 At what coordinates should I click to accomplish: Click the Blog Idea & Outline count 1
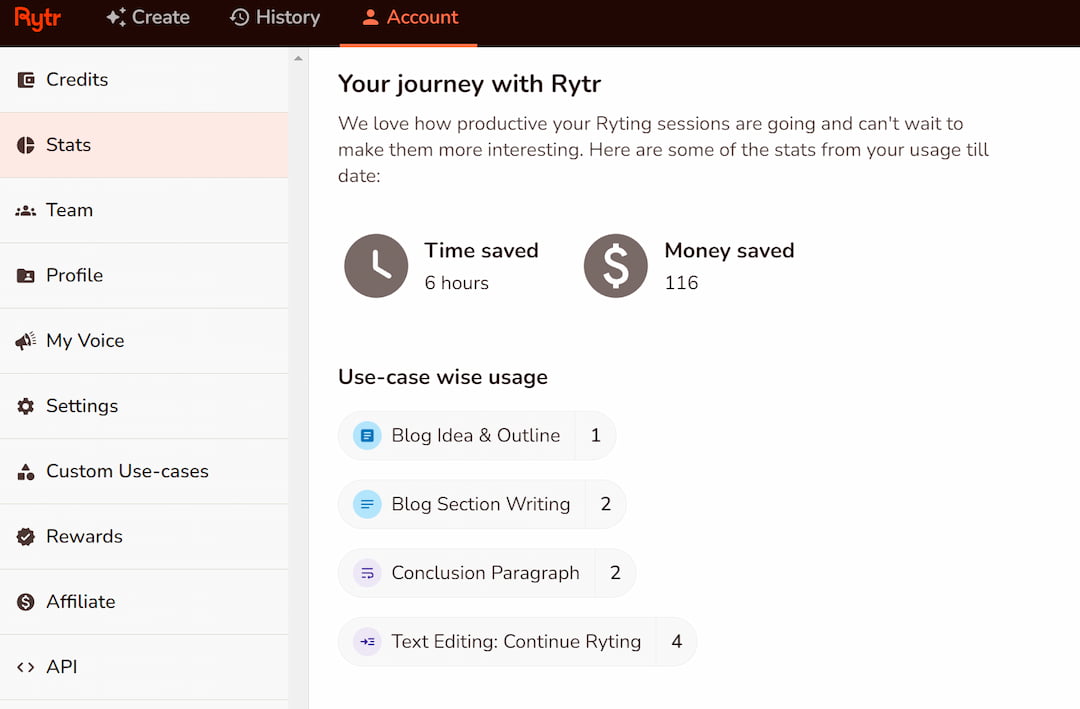[596, 435]
